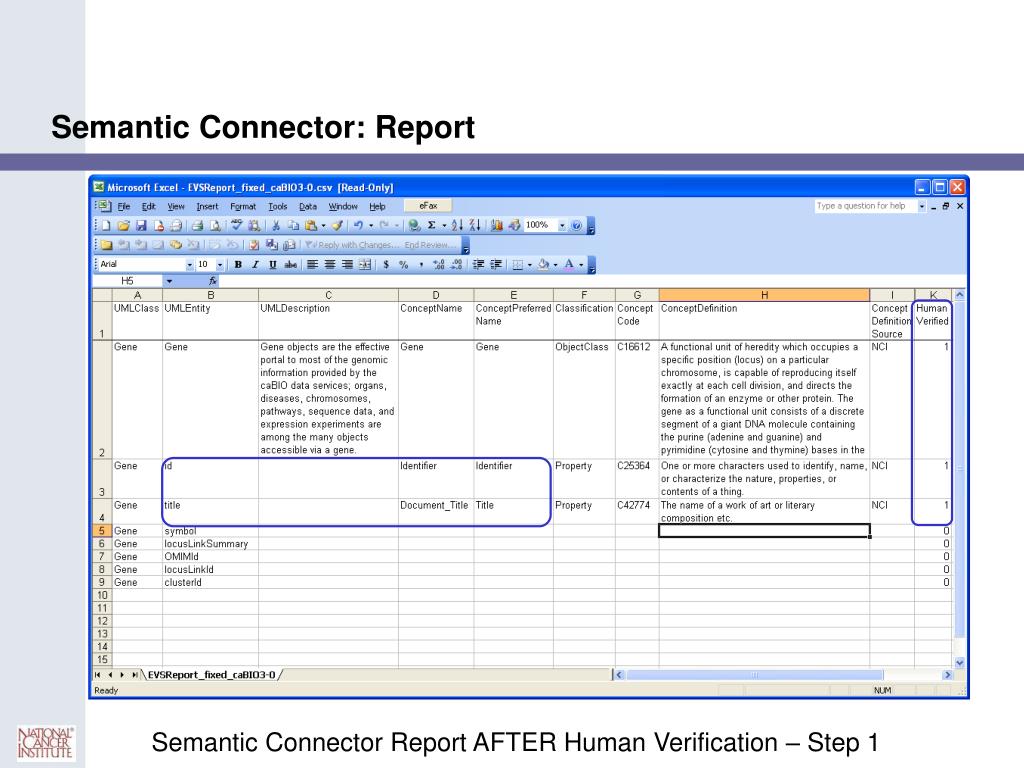Align text left in the cell

point(313,264)
